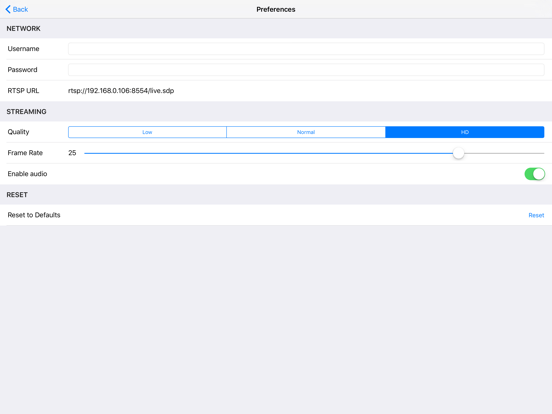Click the Password label
Viewport: 552px width, 414px height.
click(x=22, y=70)
